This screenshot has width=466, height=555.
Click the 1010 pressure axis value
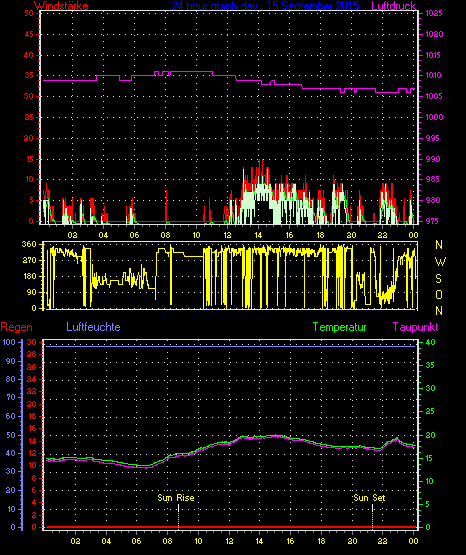[x=433, y=75]
